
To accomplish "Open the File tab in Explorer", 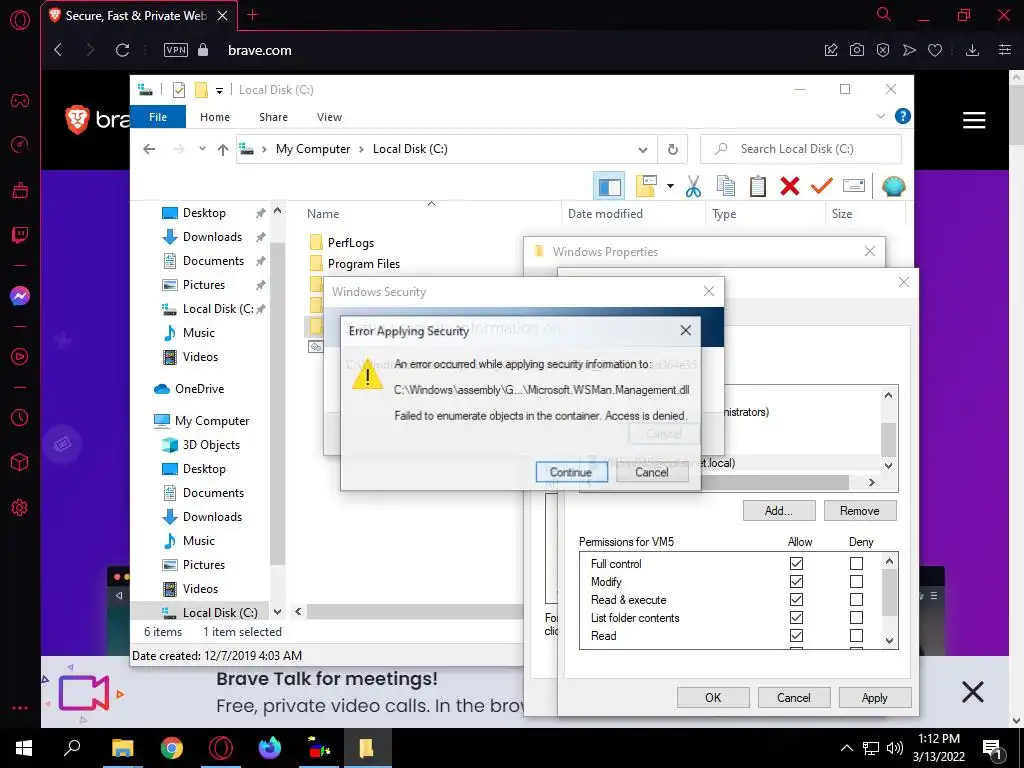I will click(158, 117).
